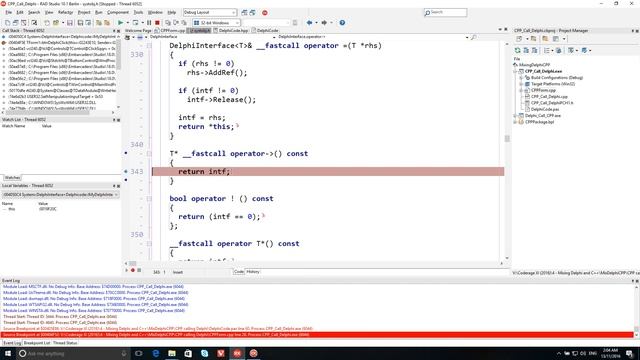The height and width of the screenshot is (360, 640).
Task: Stop the debugging session with red square
Action: 157,23
